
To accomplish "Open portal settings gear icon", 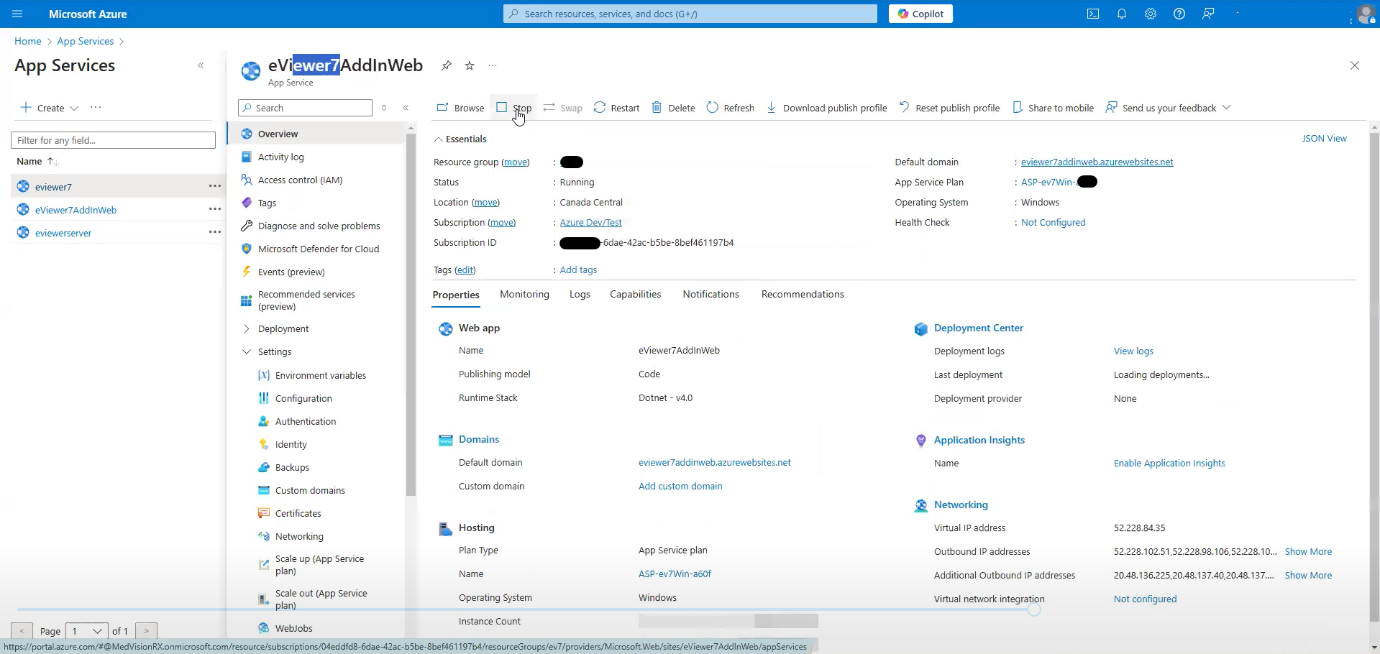I will point(1151,14).
